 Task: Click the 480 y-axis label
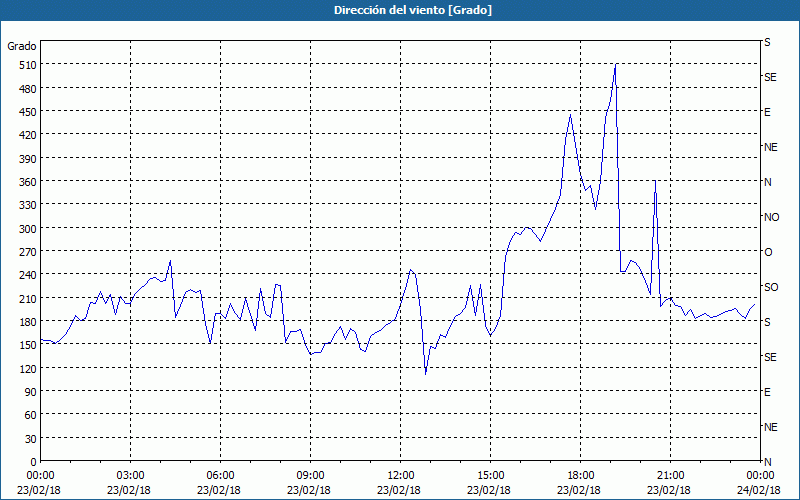[x=28, y=89]
